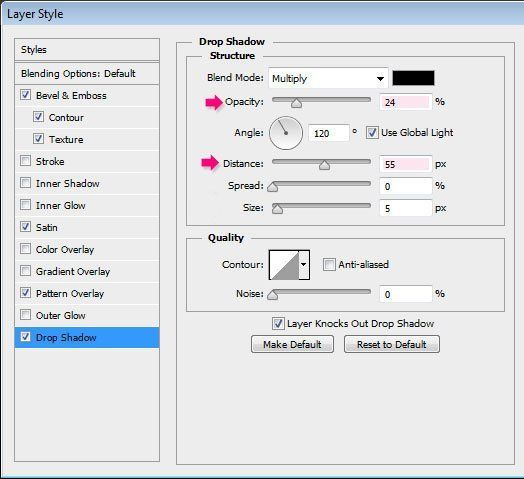The image size is (524, 479).
Task: Click the Reset to Default button
Action: (x=392, y=344)
